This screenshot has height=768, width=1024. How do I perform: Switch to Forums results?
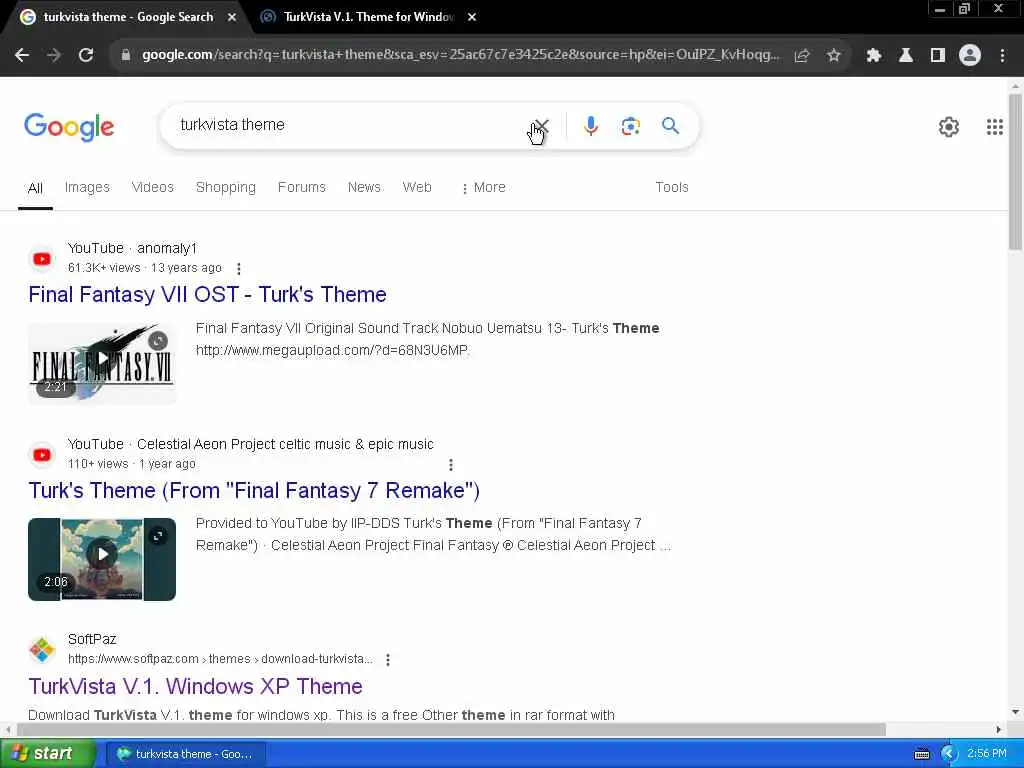302,187
